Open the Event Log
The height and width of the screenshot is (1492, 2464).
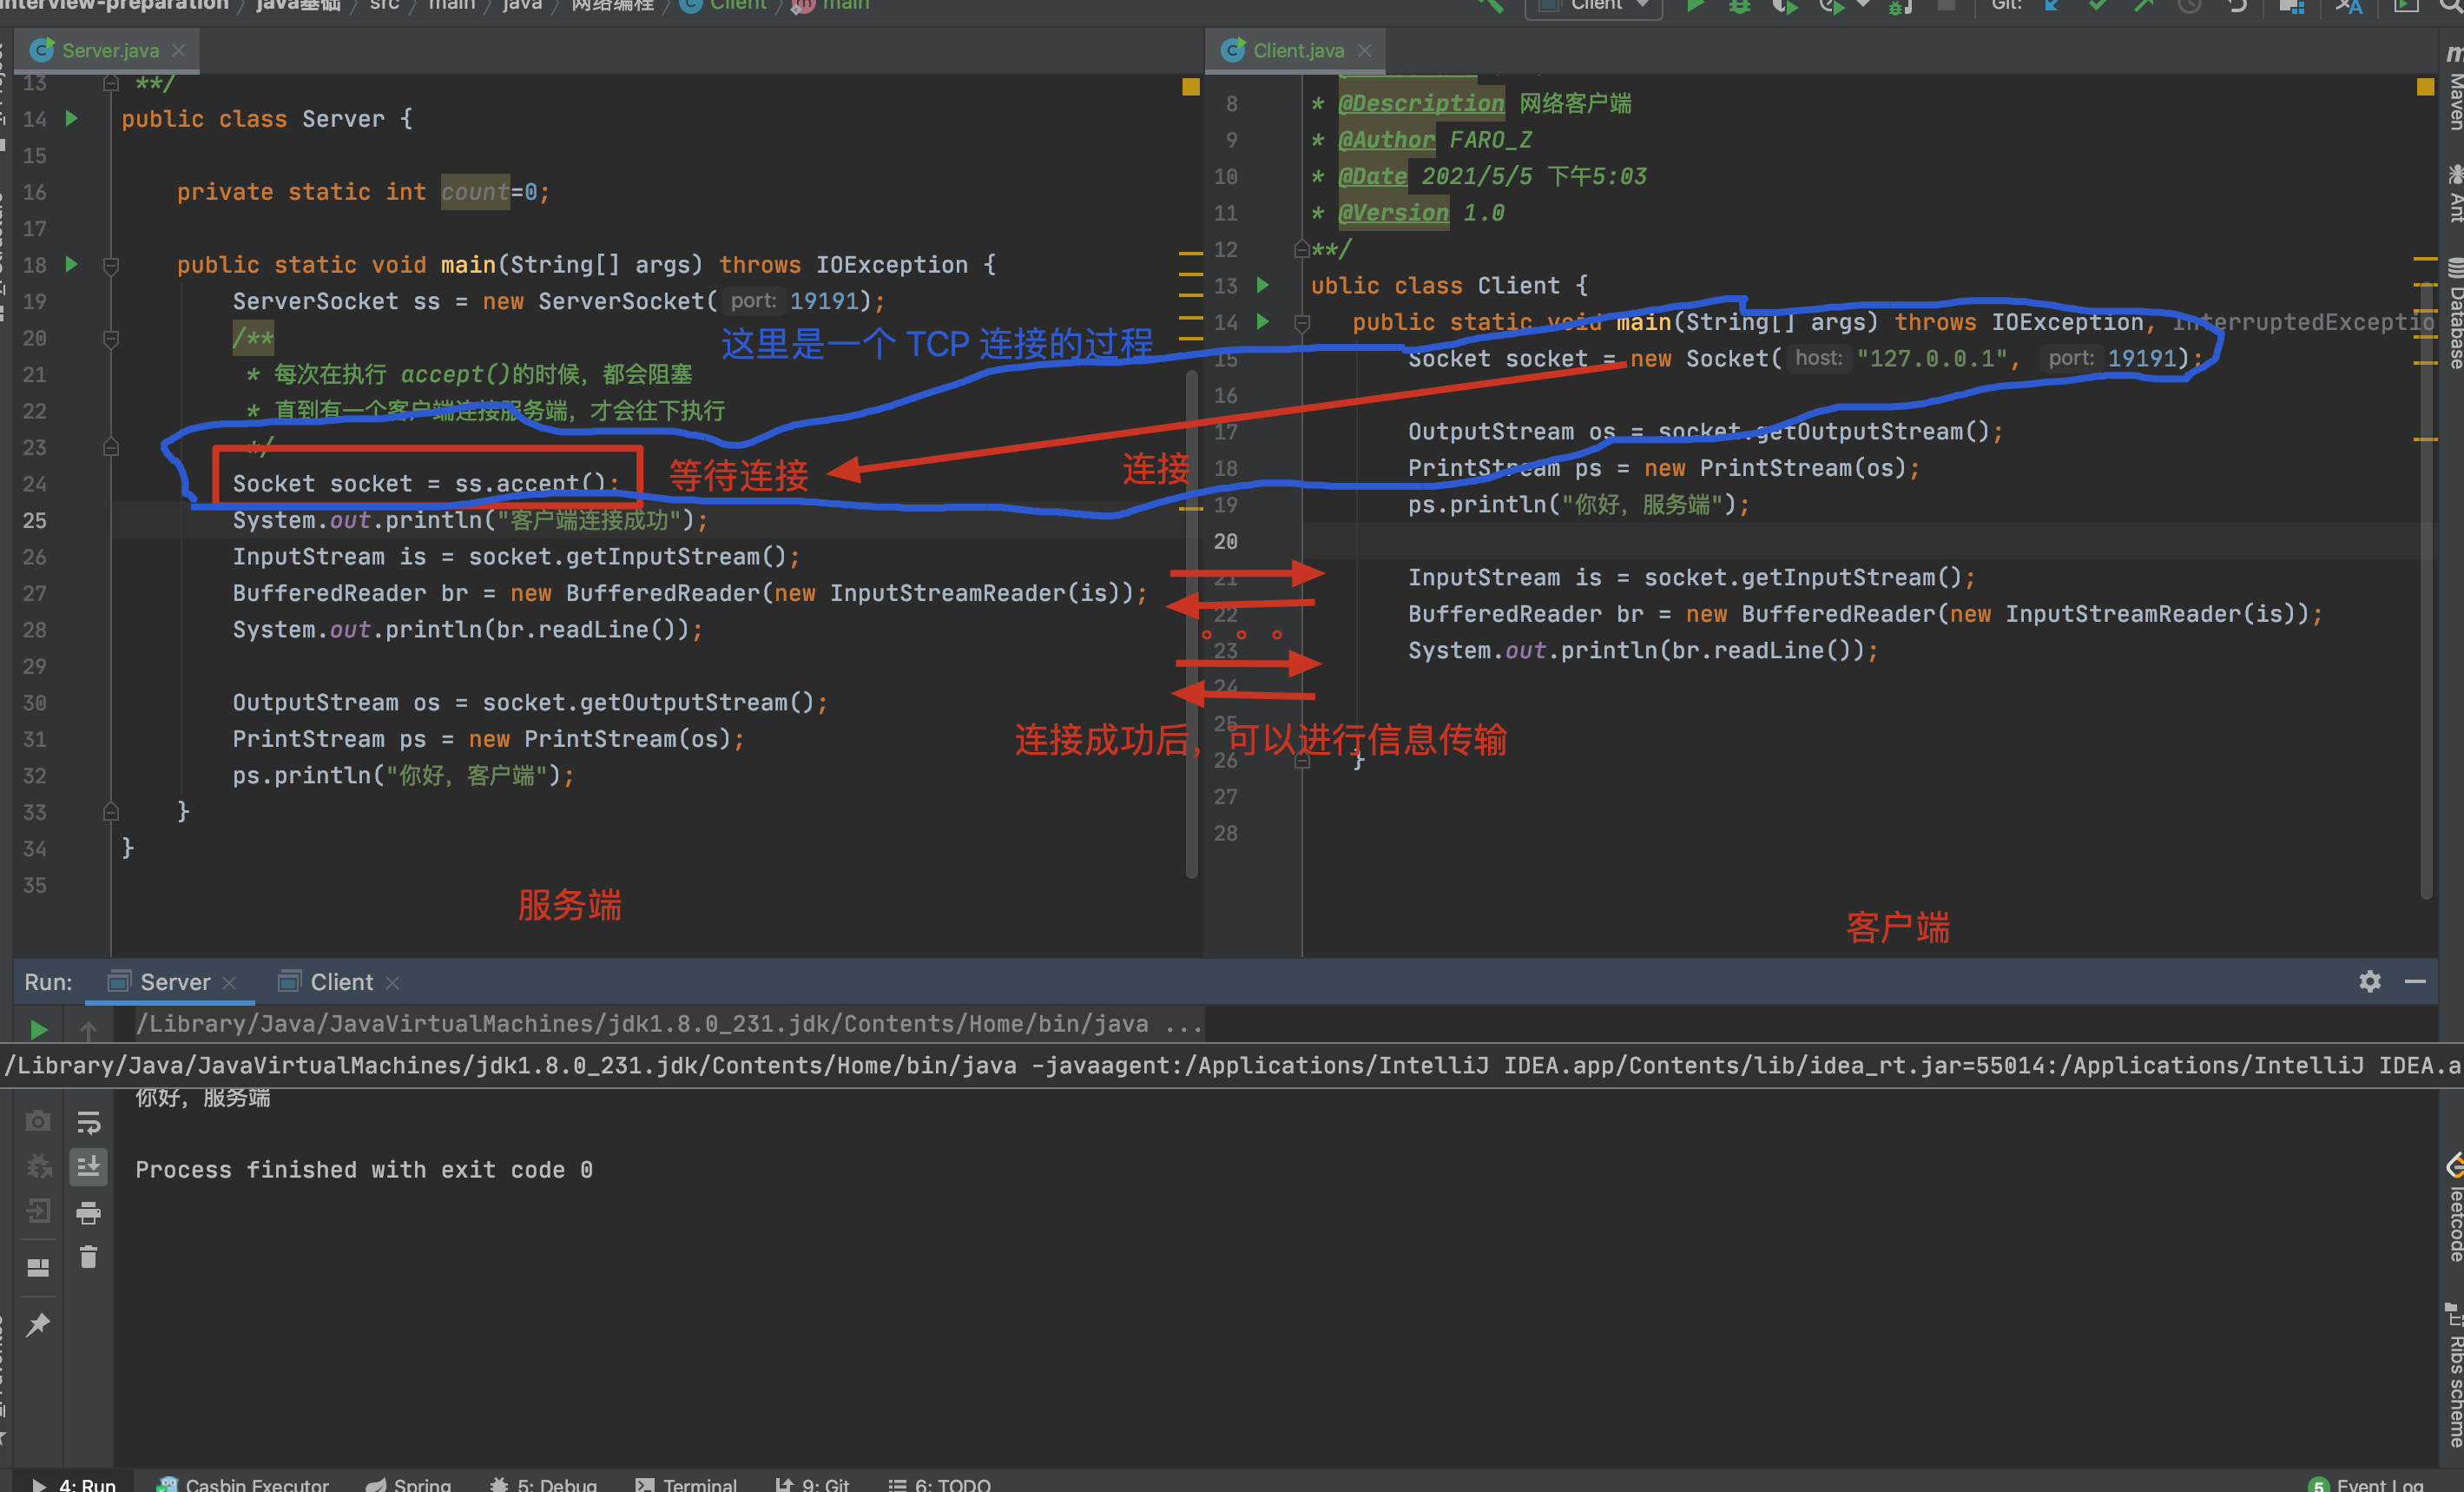coord(2366,1484)
